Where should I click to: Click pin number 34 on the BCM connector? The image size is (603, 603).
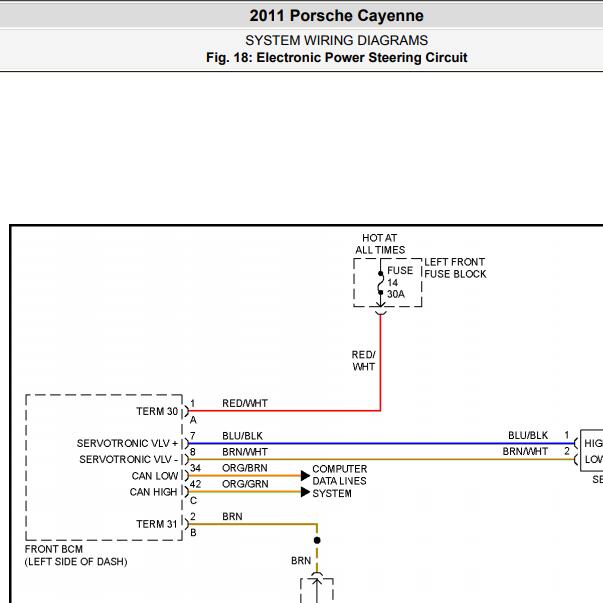coord(195,468)
